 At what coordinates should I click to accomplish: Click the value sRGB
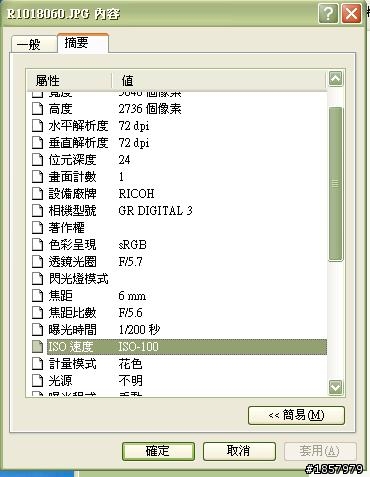click(132, 245)
